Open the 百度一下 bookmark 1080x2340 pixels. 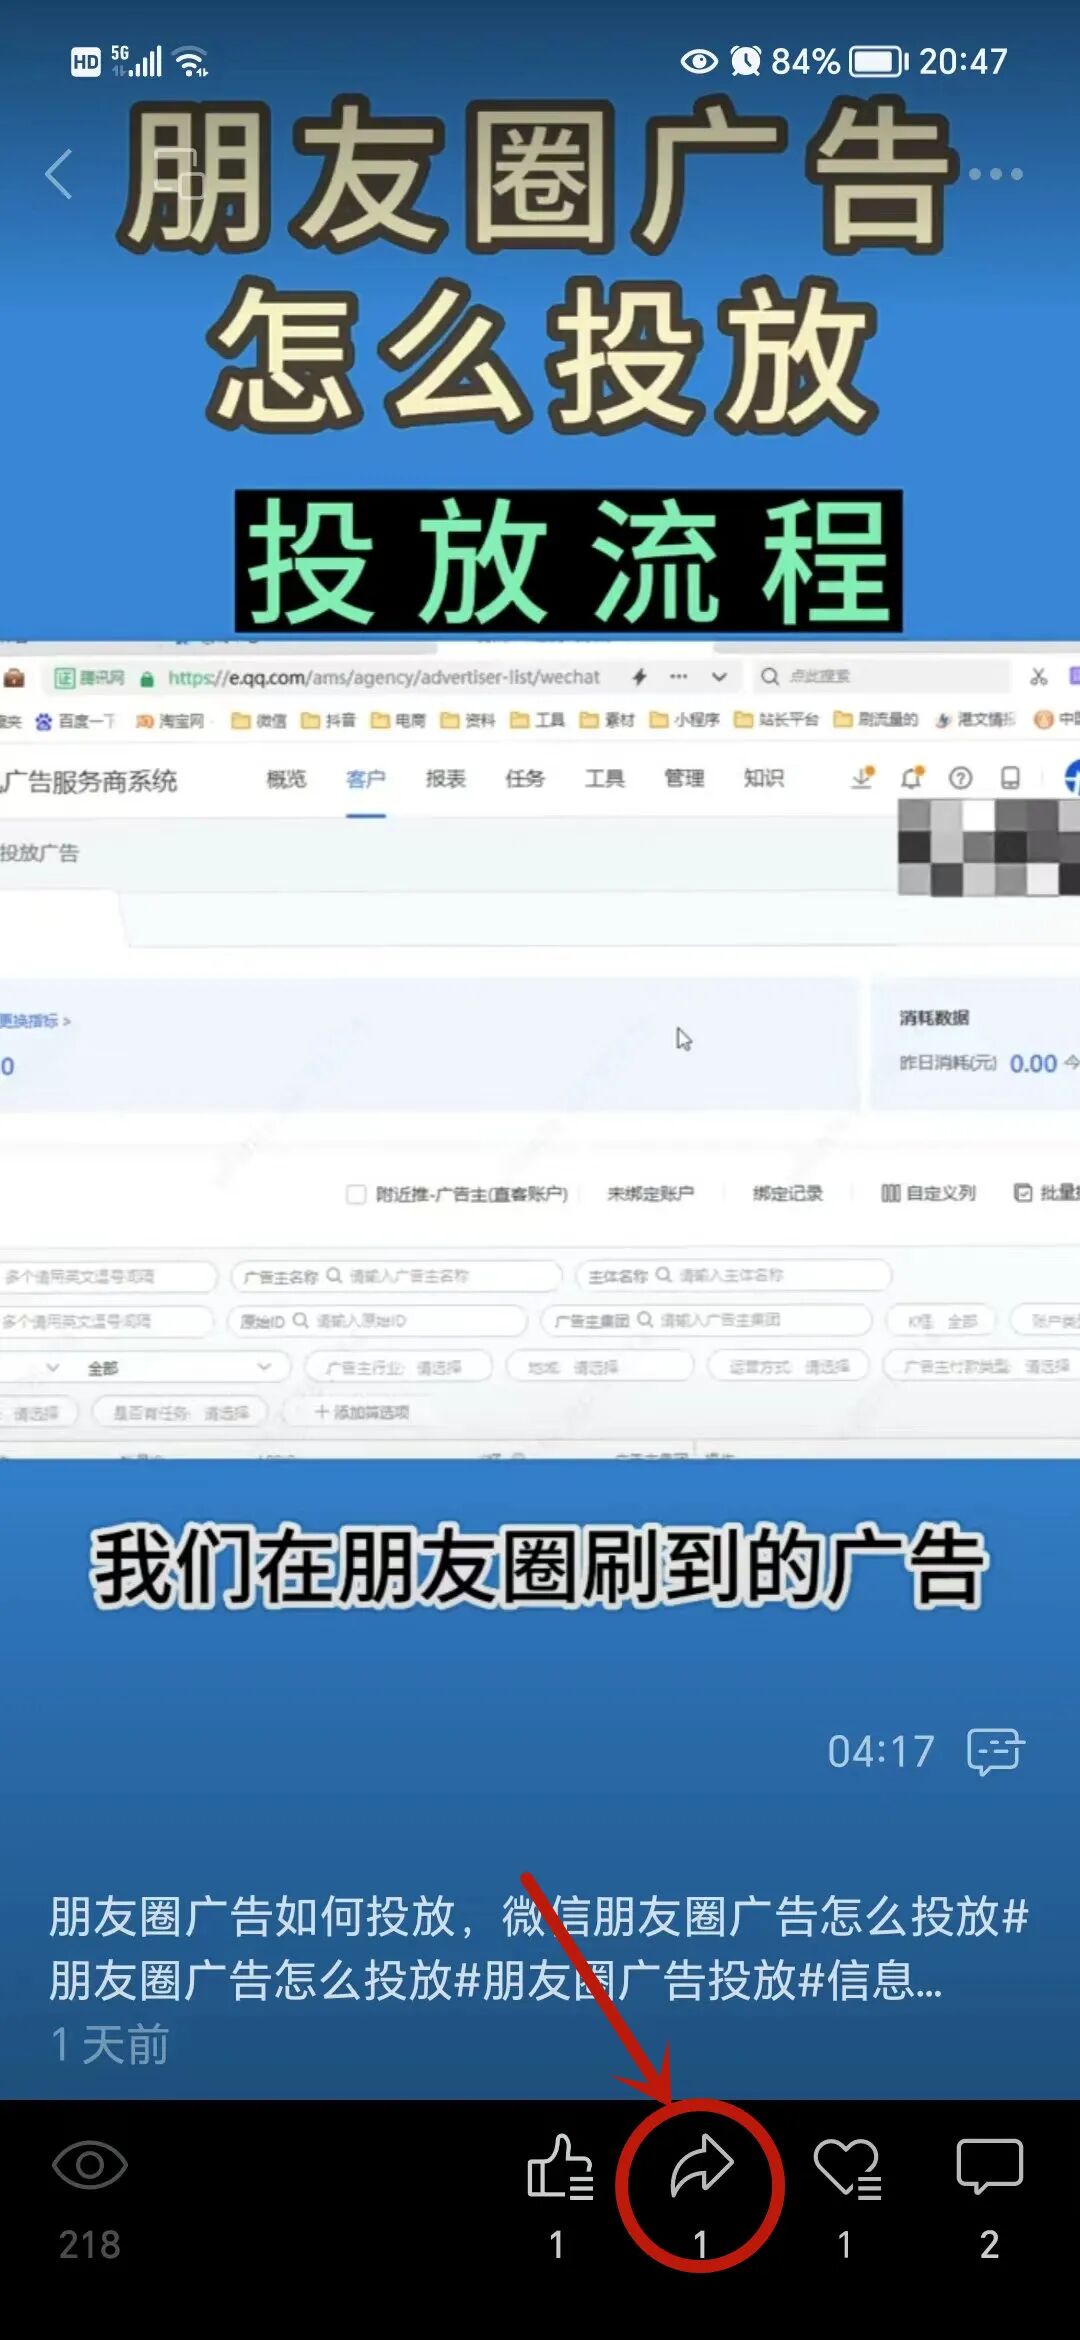(76, 720)
